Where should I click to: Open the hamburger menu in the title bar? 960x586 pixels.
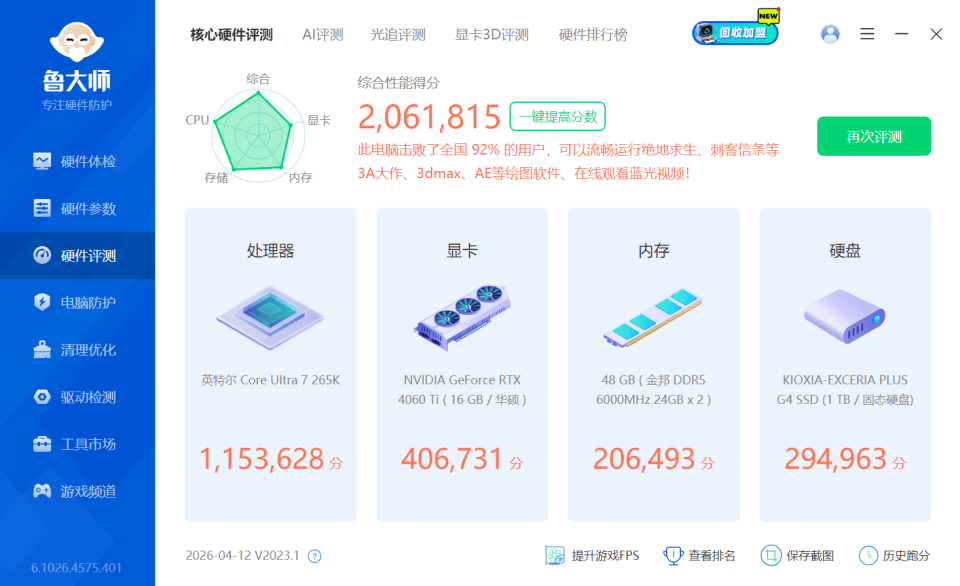click(x=866, y=34)
